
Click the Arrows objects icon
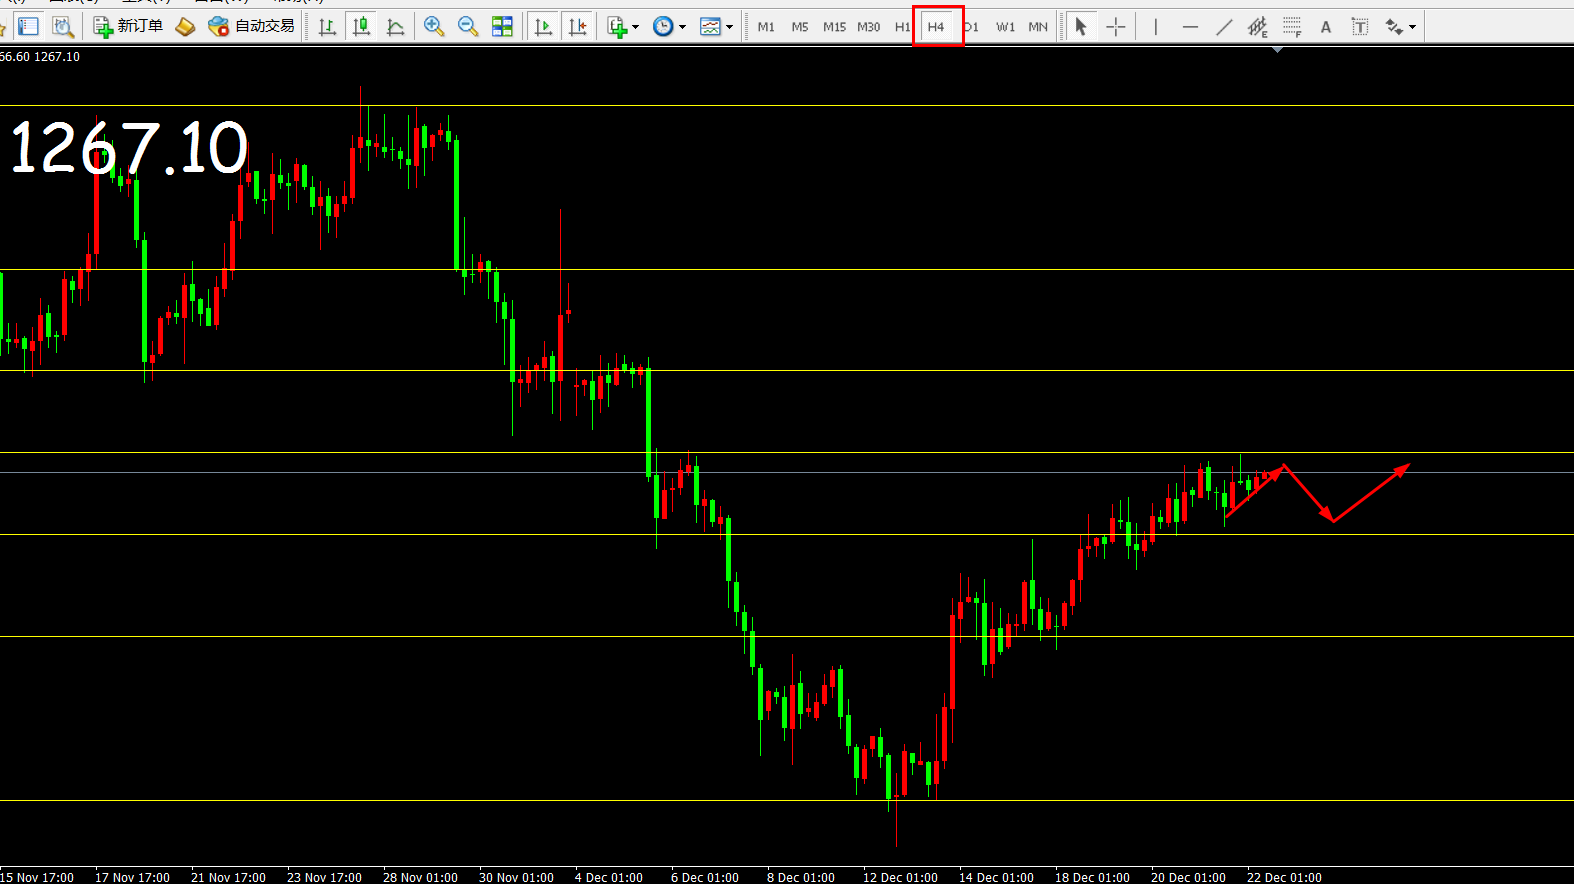point(1394,27)
